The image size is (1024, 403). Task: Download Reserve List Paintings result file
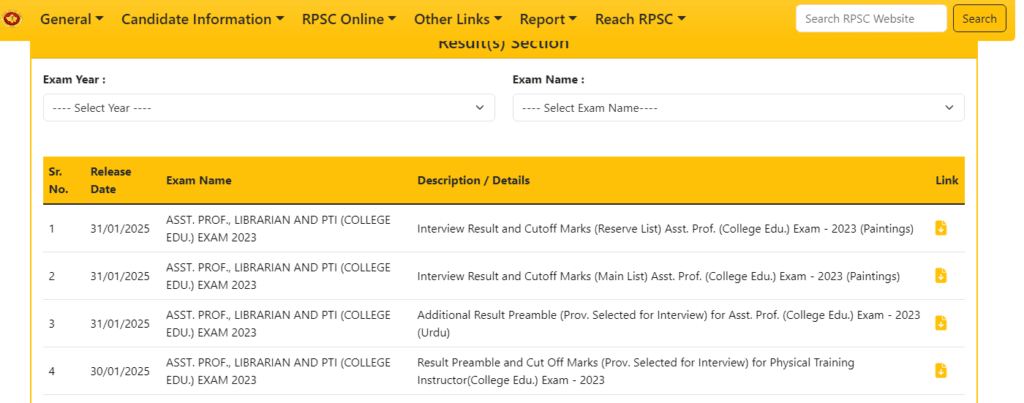click(941, 228)
